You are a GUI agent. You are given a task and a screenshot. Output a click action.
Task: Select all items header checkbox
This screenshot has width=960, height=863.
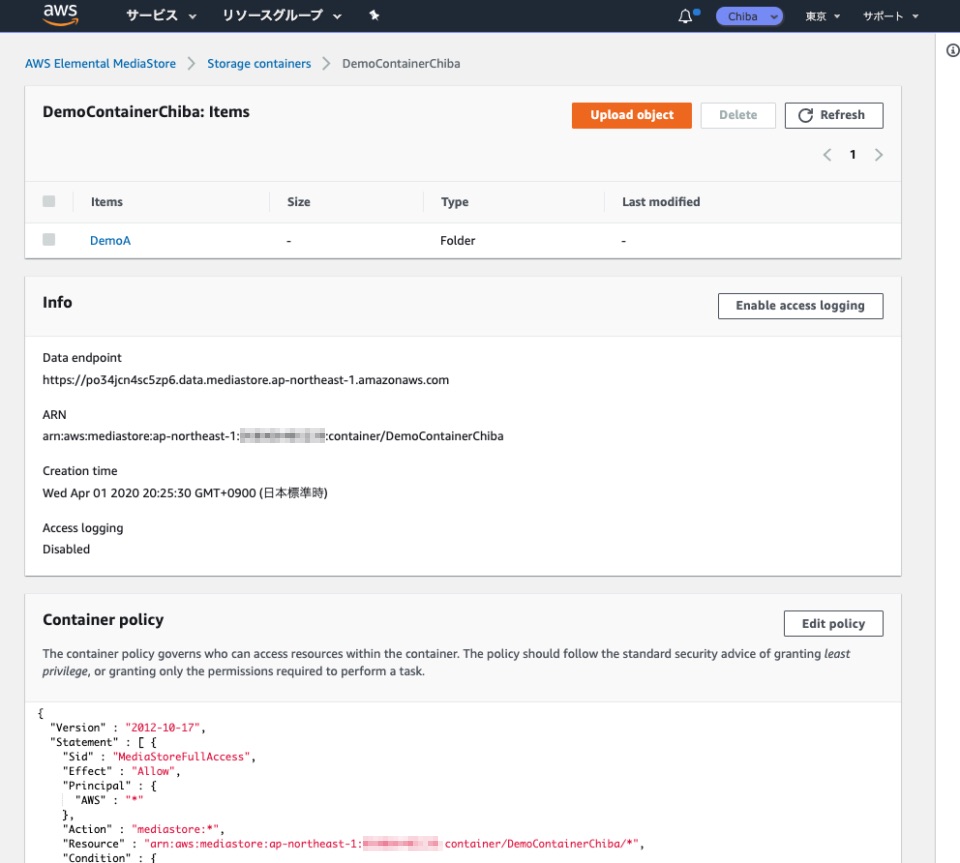tap(49, 201)
